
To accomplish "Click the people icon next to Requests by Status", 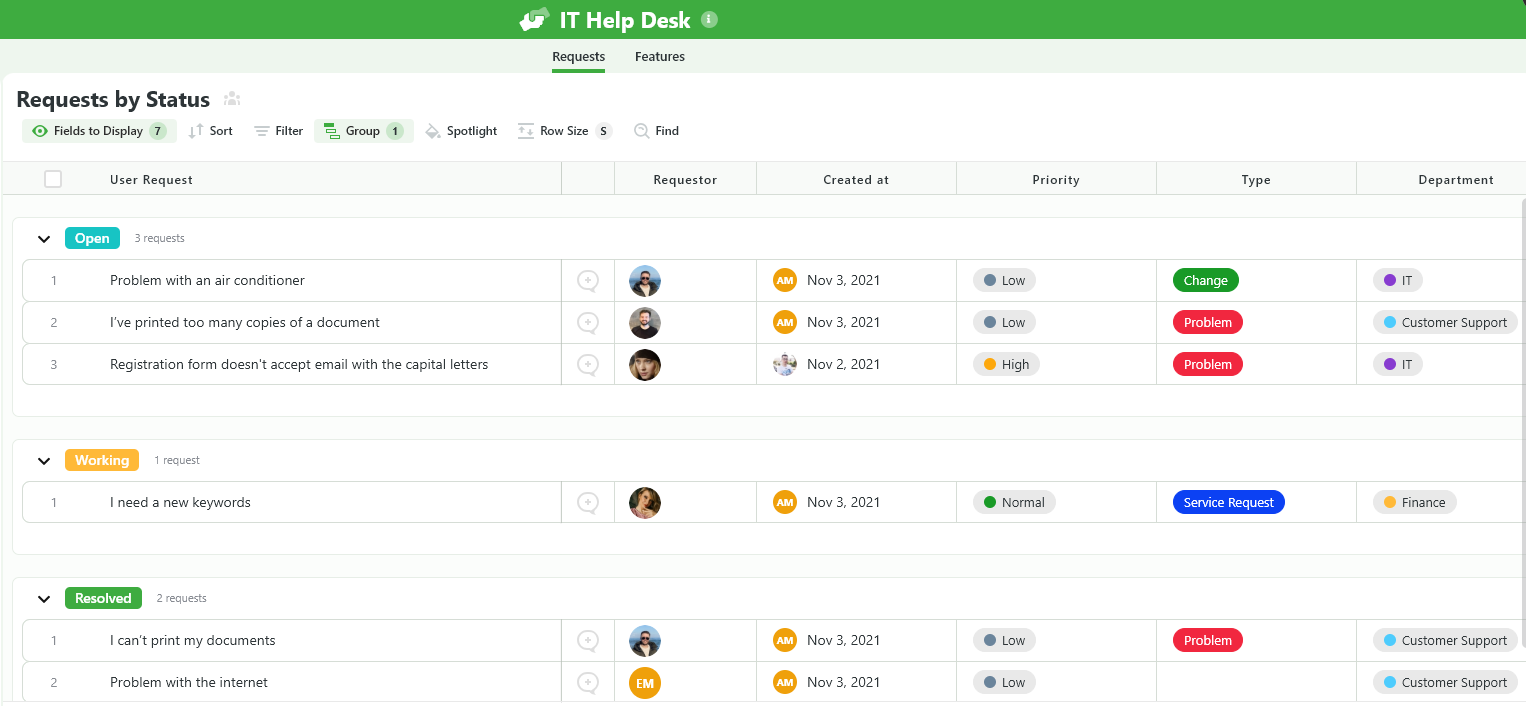I will [x=232, y=99].
